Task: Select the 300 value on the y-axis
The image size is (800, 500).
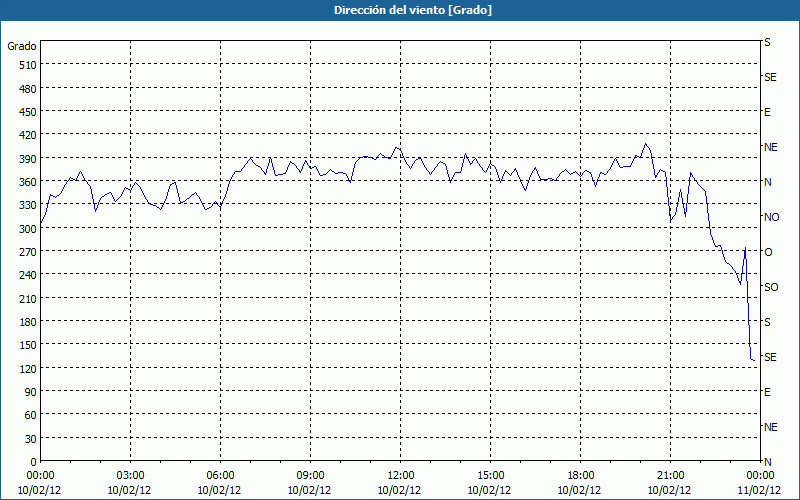Action: click(x=28, y=229)
